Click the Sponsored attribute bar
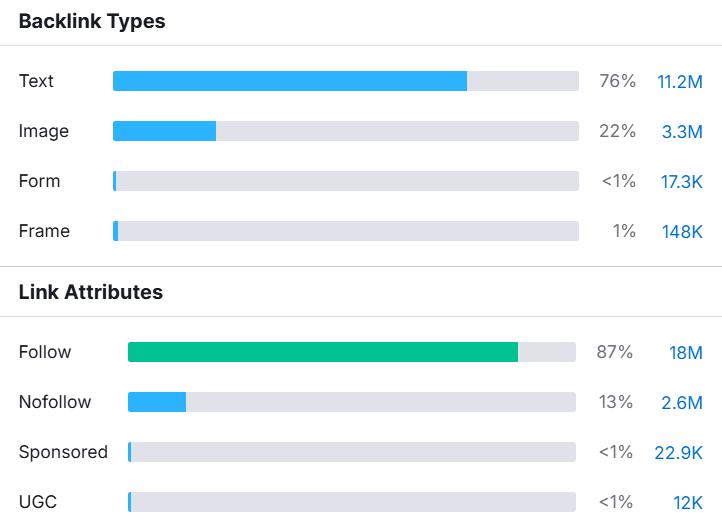 click(352, 452)
